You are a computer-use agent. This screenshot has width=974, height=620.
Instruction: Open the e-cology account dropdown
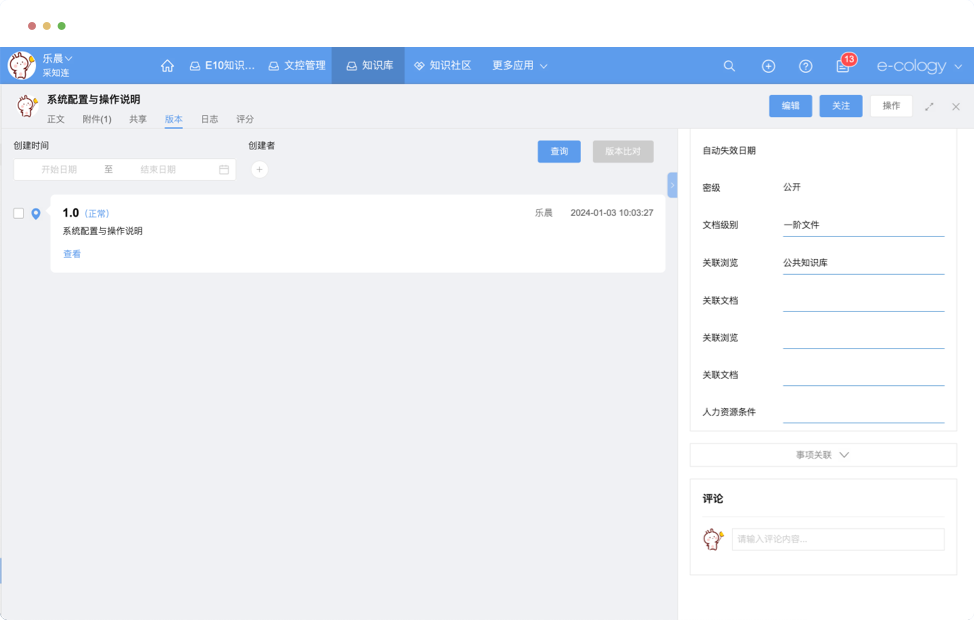(x=919, y=66)
